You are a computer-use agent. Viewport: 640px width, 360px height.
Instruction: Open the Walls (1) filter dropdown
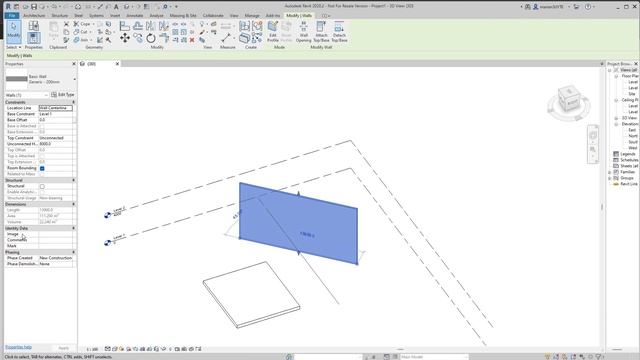[46, 95]
